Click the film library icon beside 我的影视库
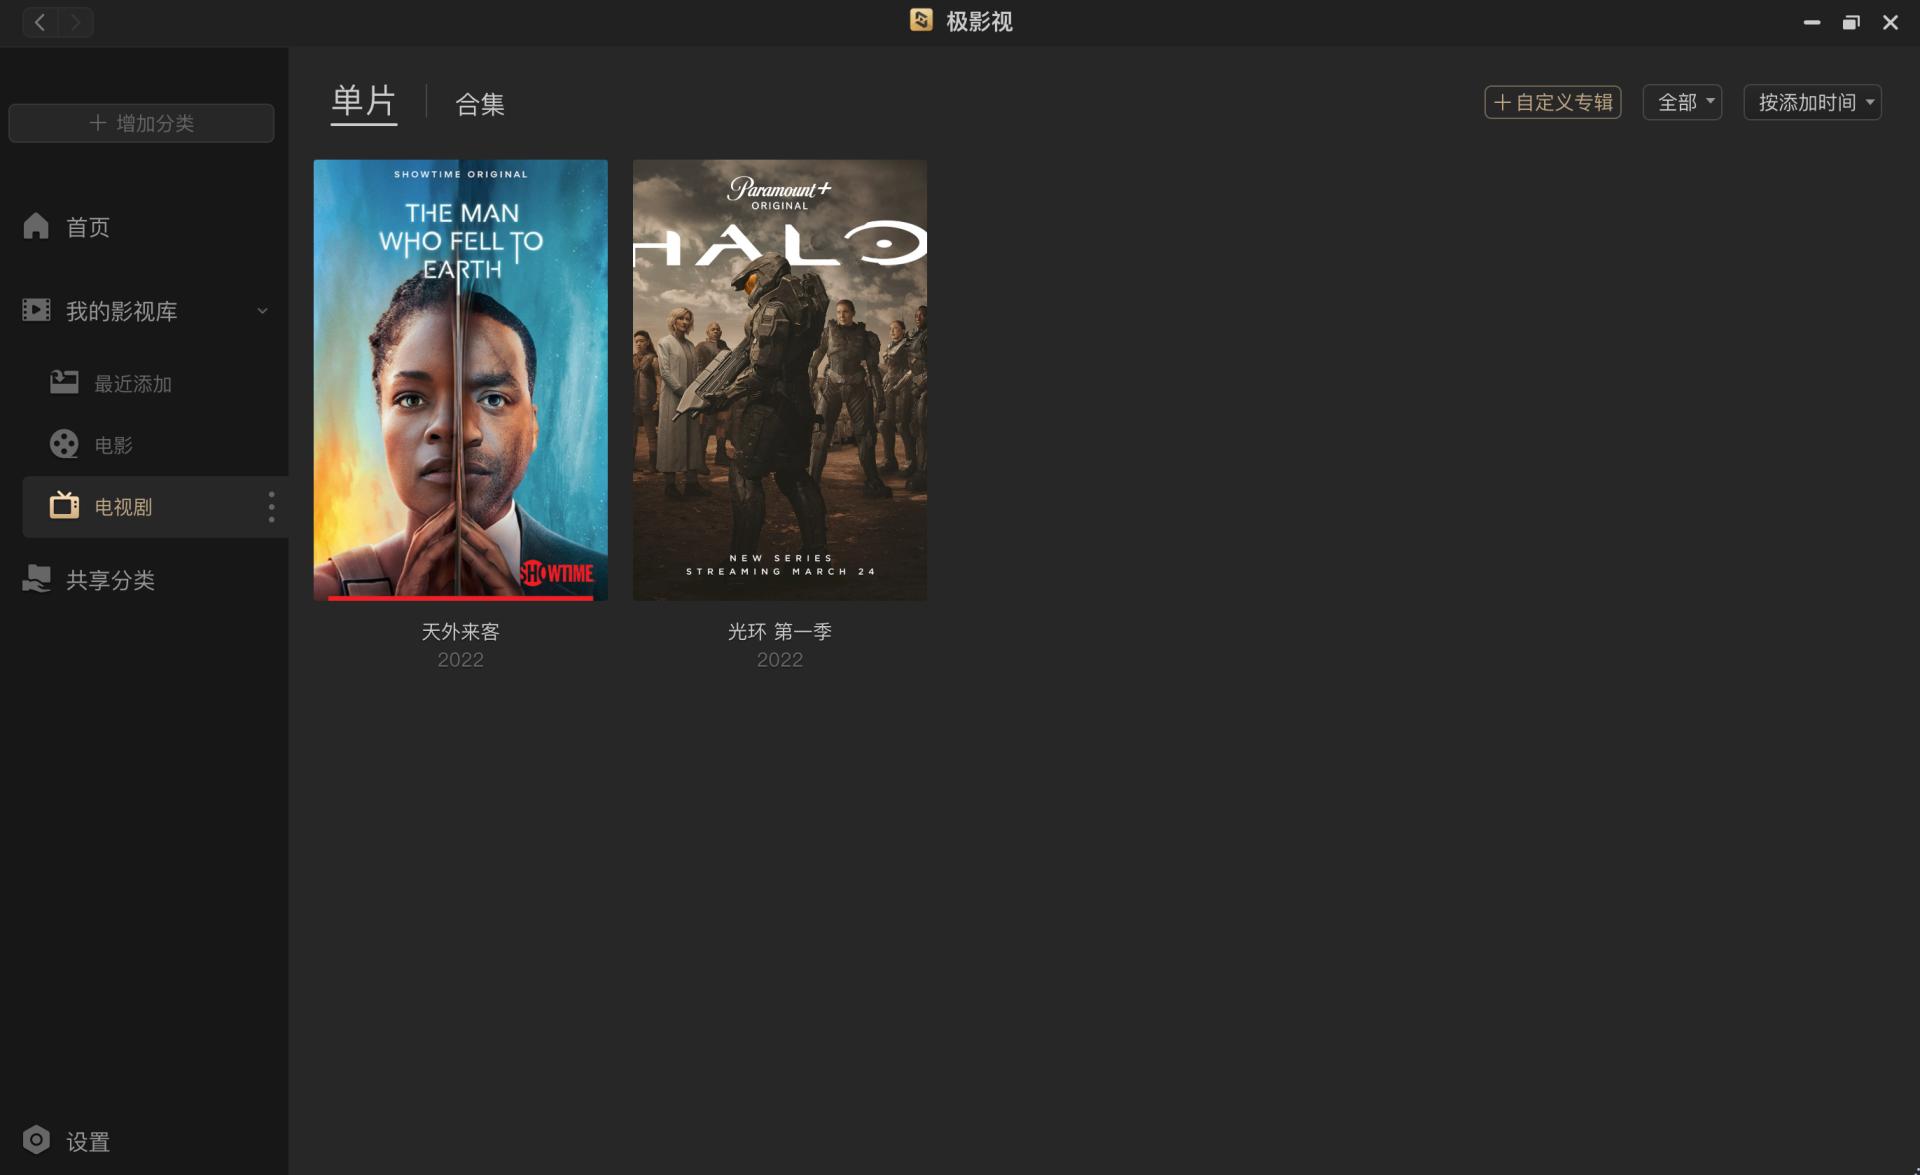This screenshot has height=1175, width=1920. pos(36,310)
